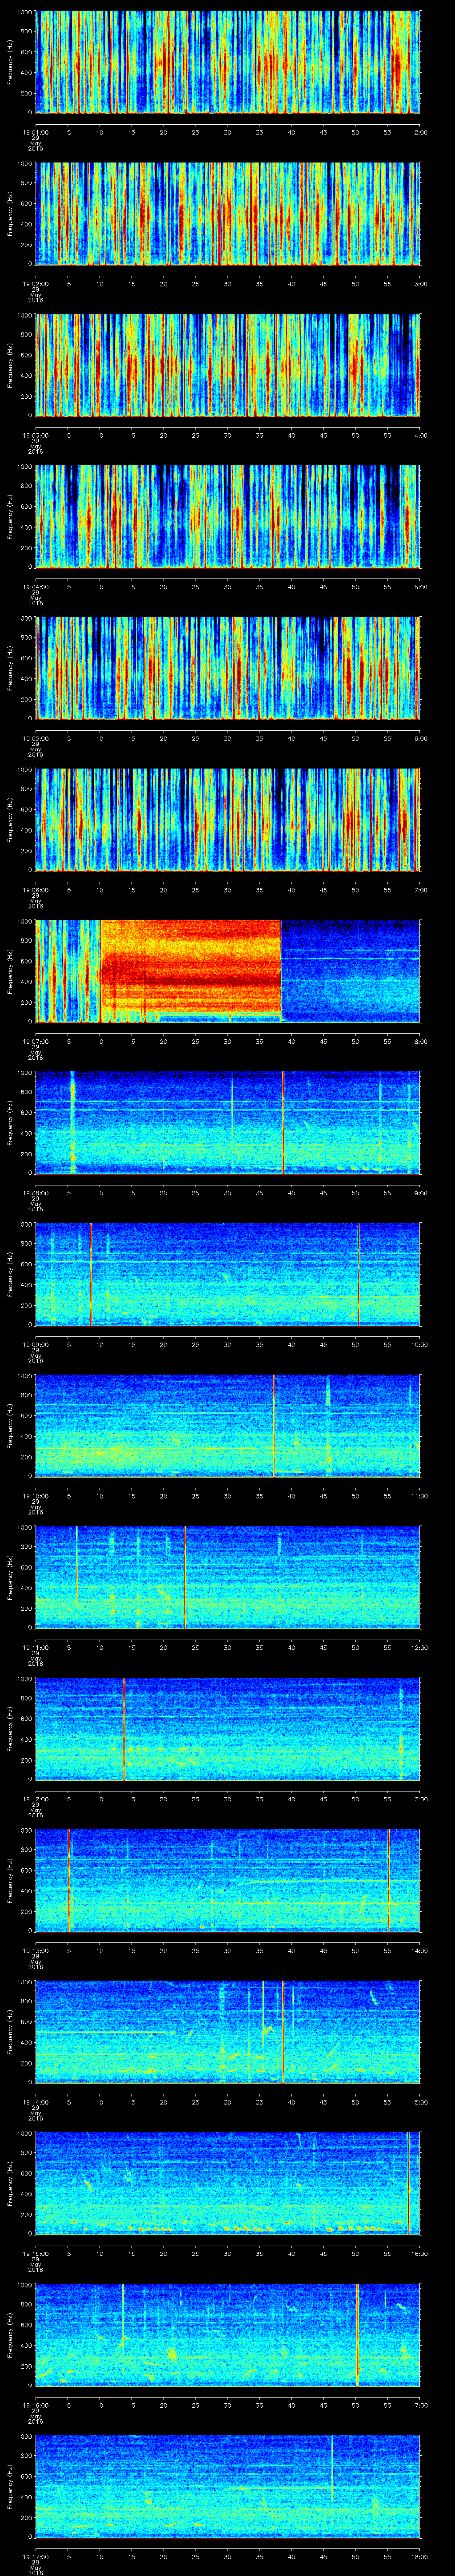Click the 30-second tick label under 19:05:00 spectrogram
The width and height of the screenshot is (455, 2576).
(x=227, y=737)
